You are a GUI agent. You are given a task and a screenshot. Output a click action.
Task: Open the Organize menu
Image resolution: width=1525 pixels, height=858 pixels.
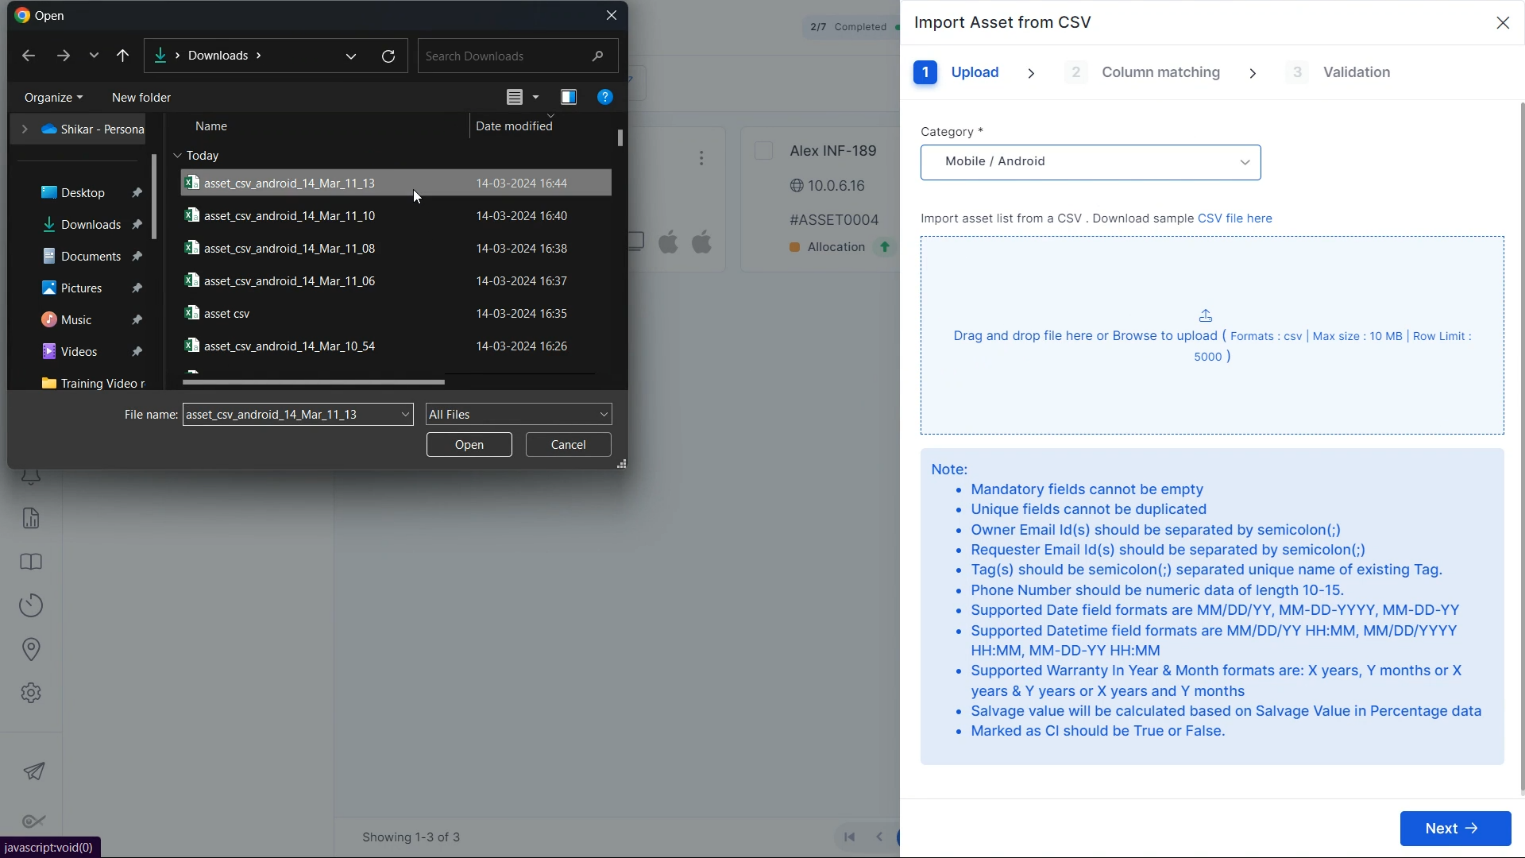coord(53,97)
